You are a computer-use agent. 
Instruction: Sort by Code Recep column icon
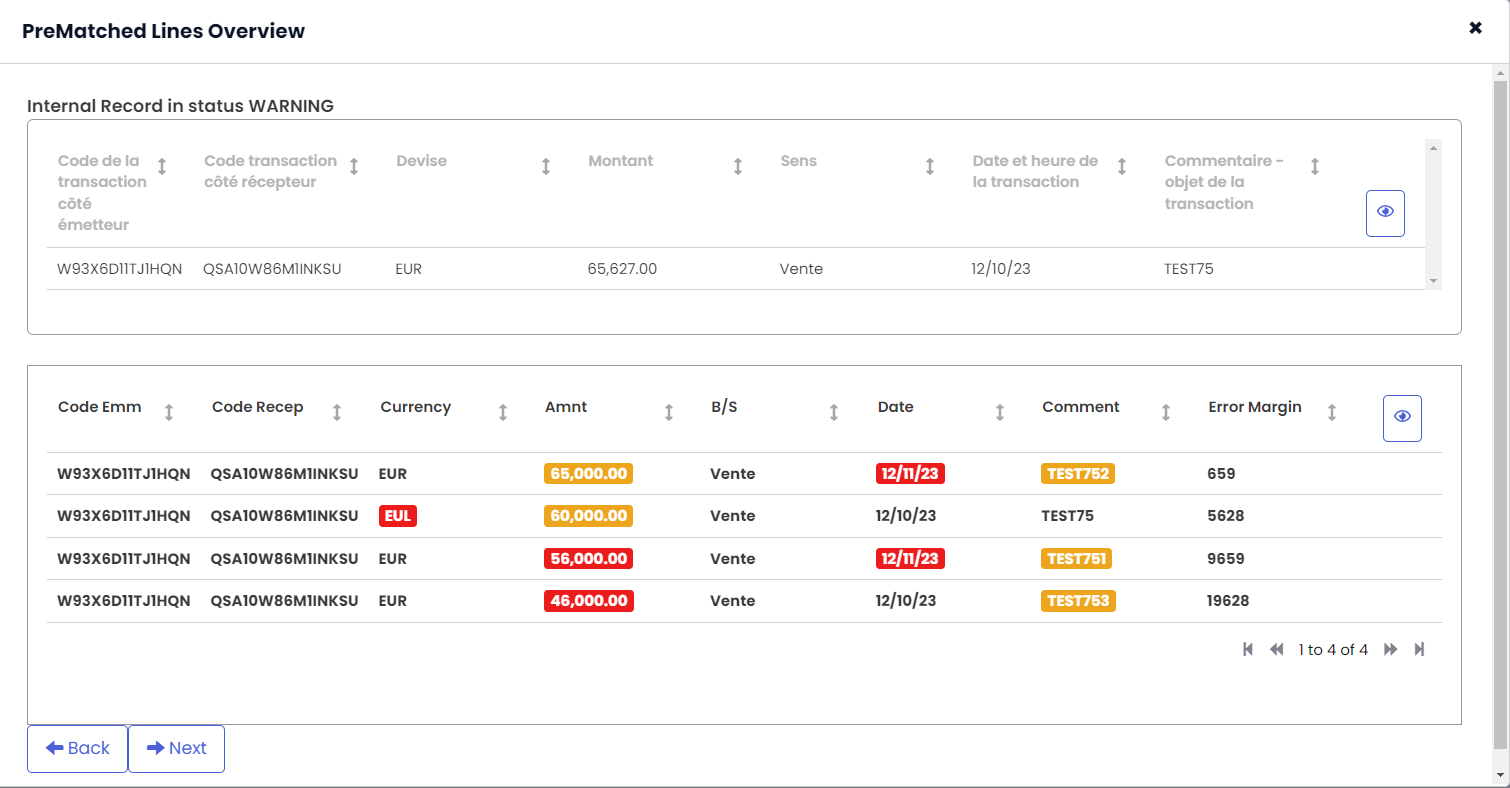click(337, 412)
